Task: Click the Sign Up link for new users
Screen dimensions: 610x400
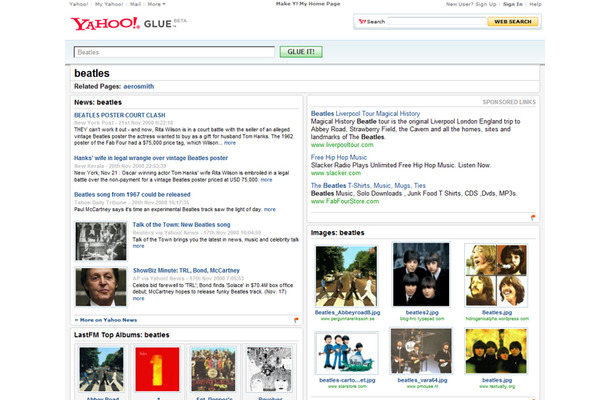Action: point(486,4)
